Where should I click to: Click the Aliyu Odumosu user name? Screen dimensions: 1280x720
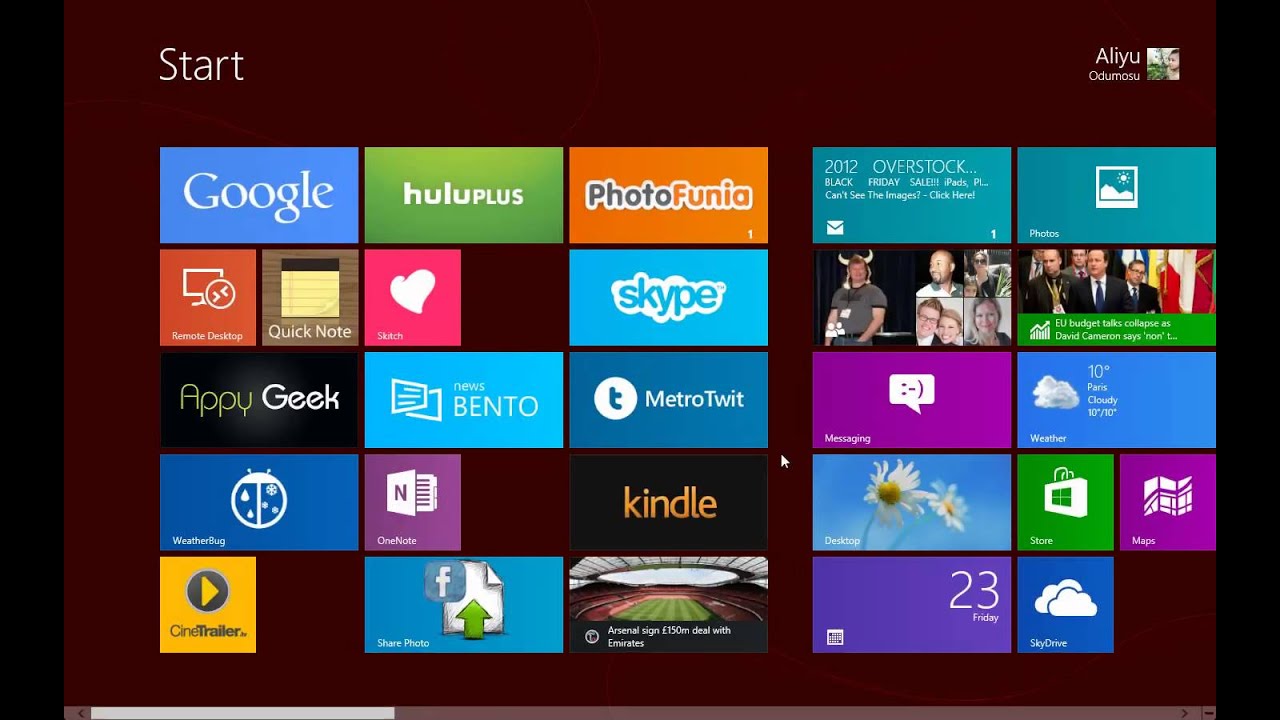point(1115,64)
